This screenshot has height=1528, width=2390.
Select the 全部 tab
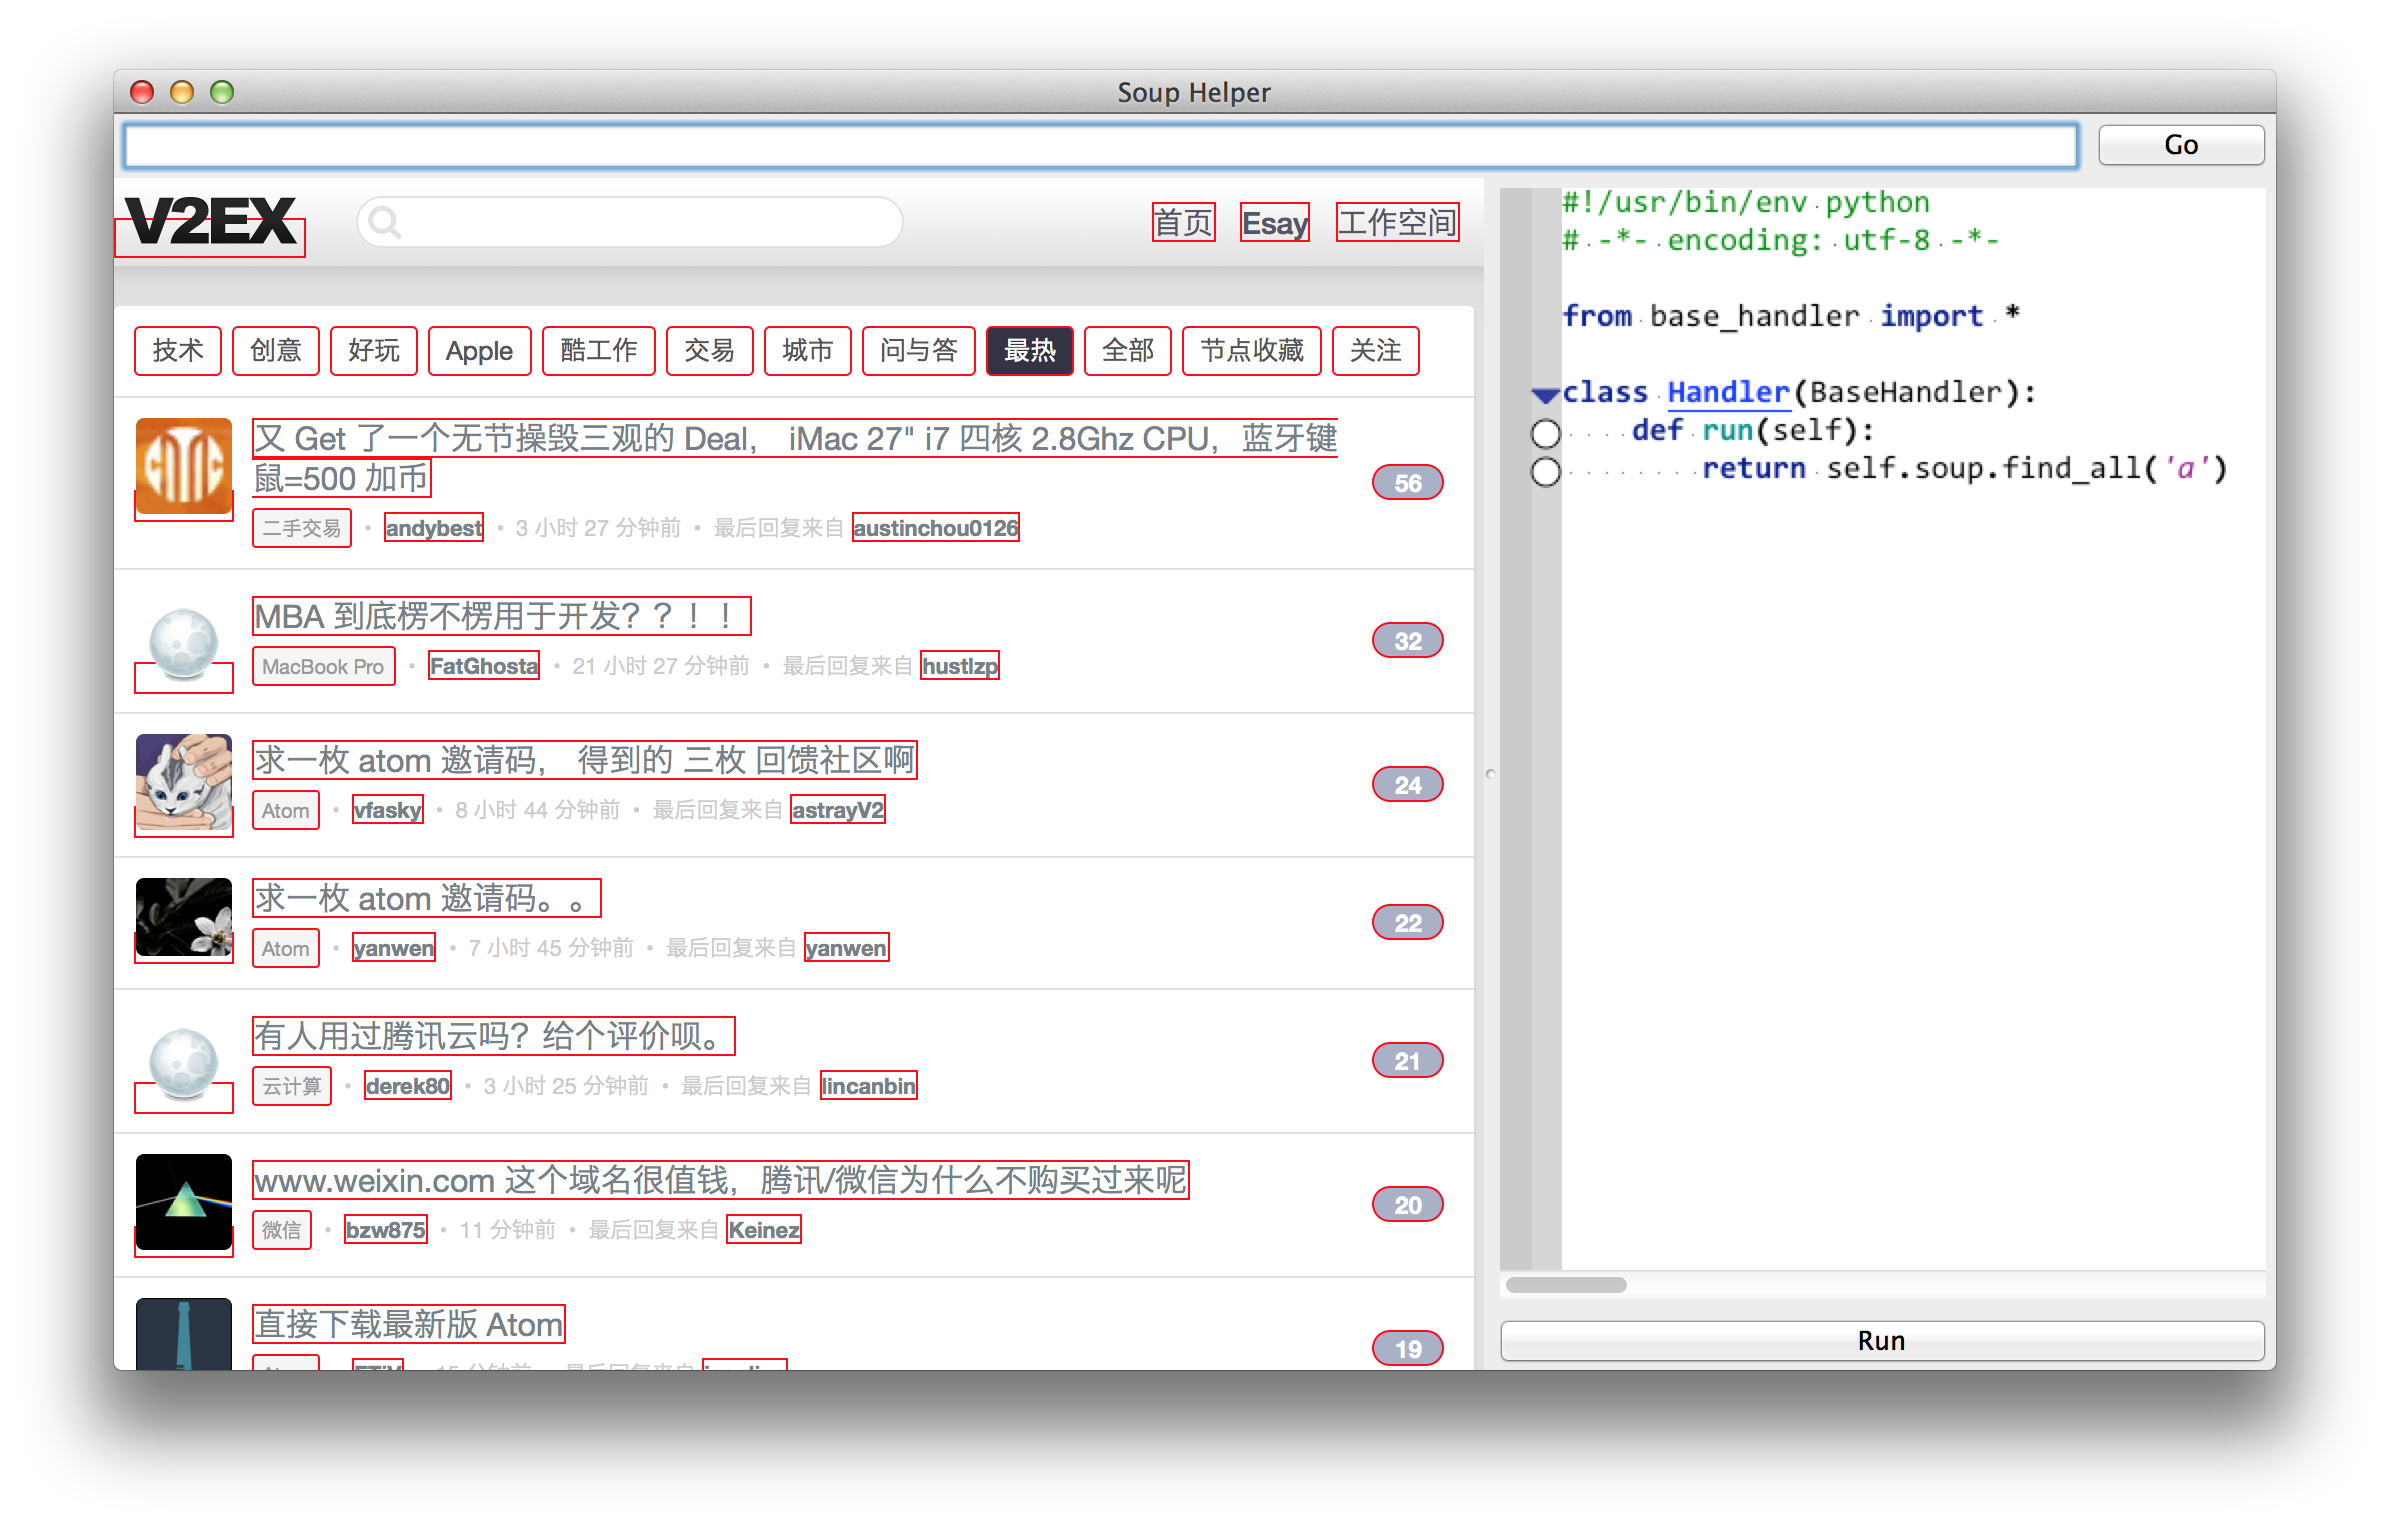[x=1128, y=351]
